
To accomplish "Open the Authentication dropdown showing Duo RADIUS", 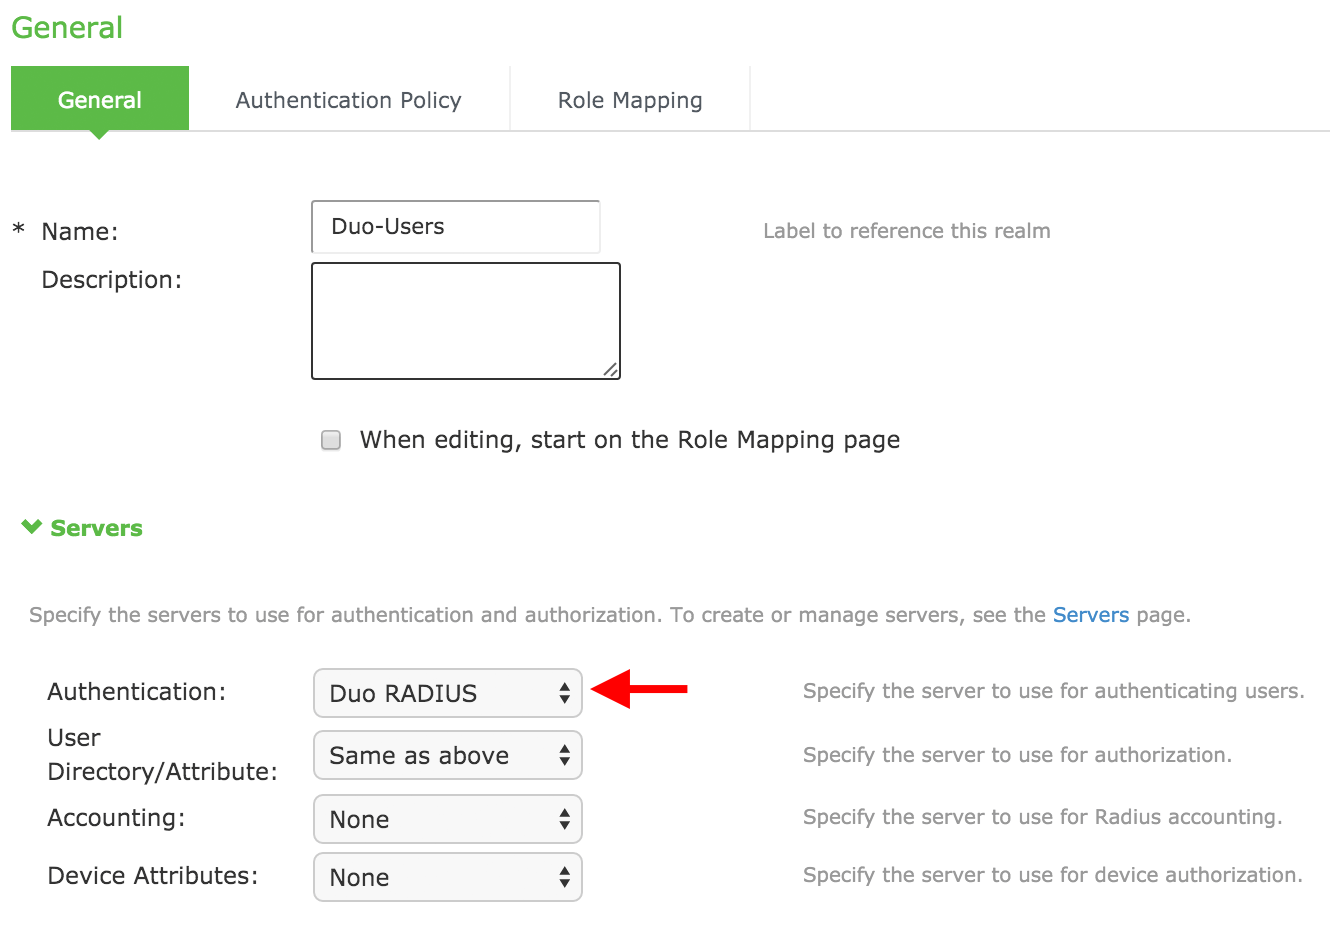I will (x=447, y=693).
